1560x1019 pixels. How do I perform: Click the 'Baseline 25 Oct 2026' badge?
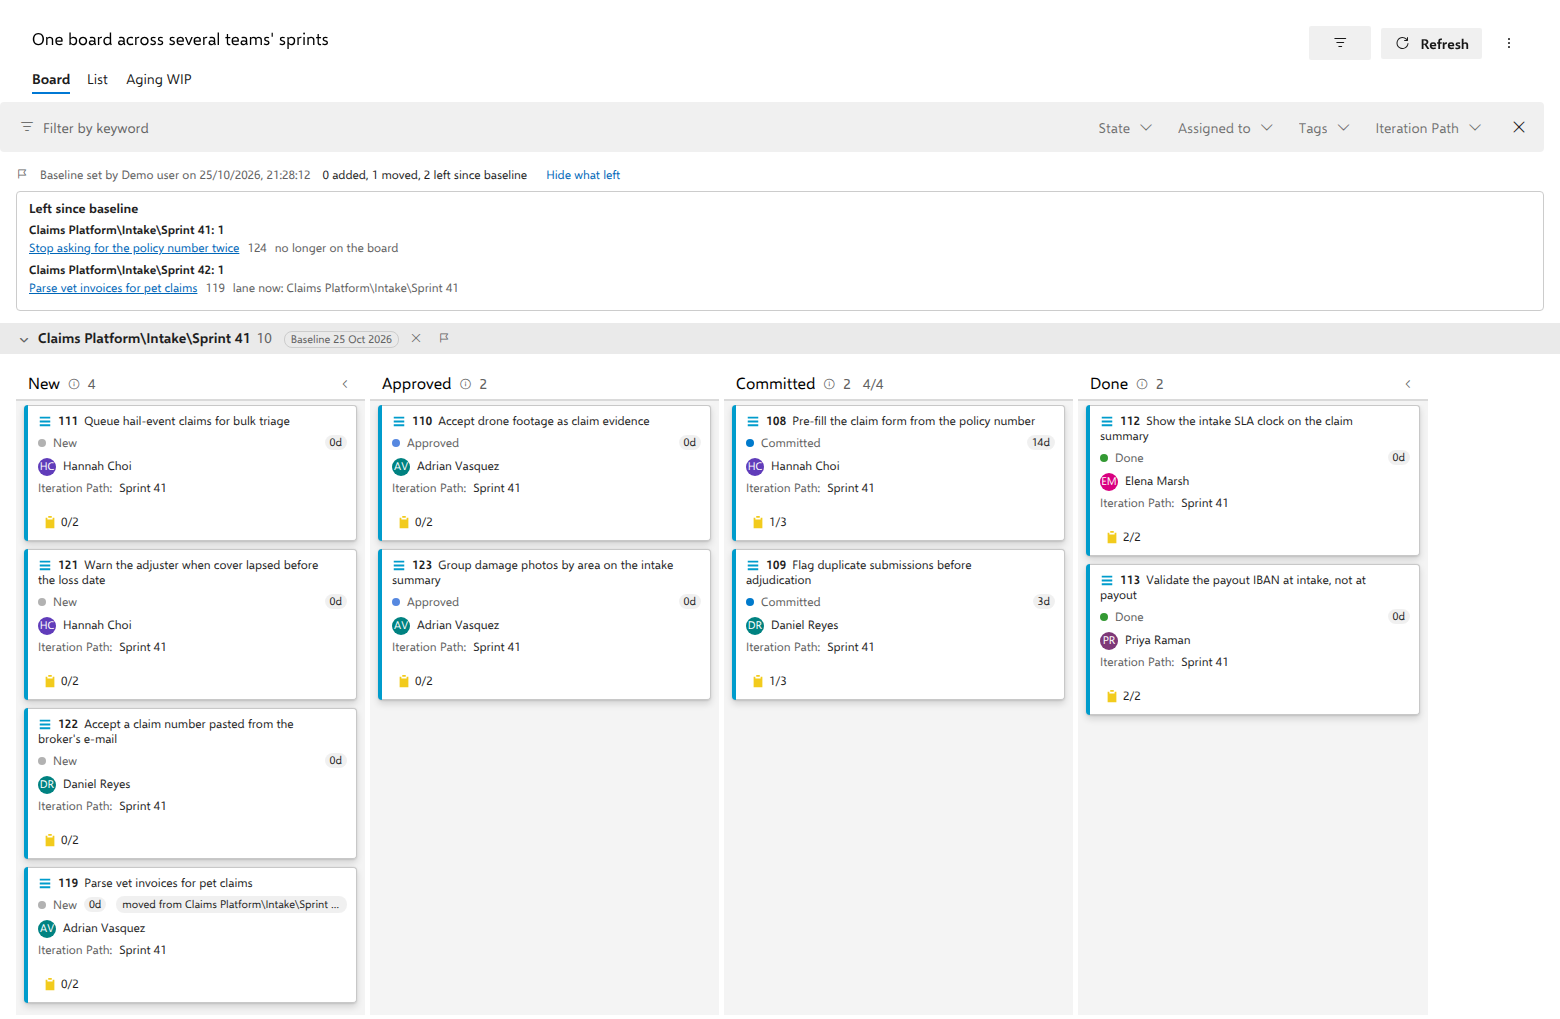point(341,339)
